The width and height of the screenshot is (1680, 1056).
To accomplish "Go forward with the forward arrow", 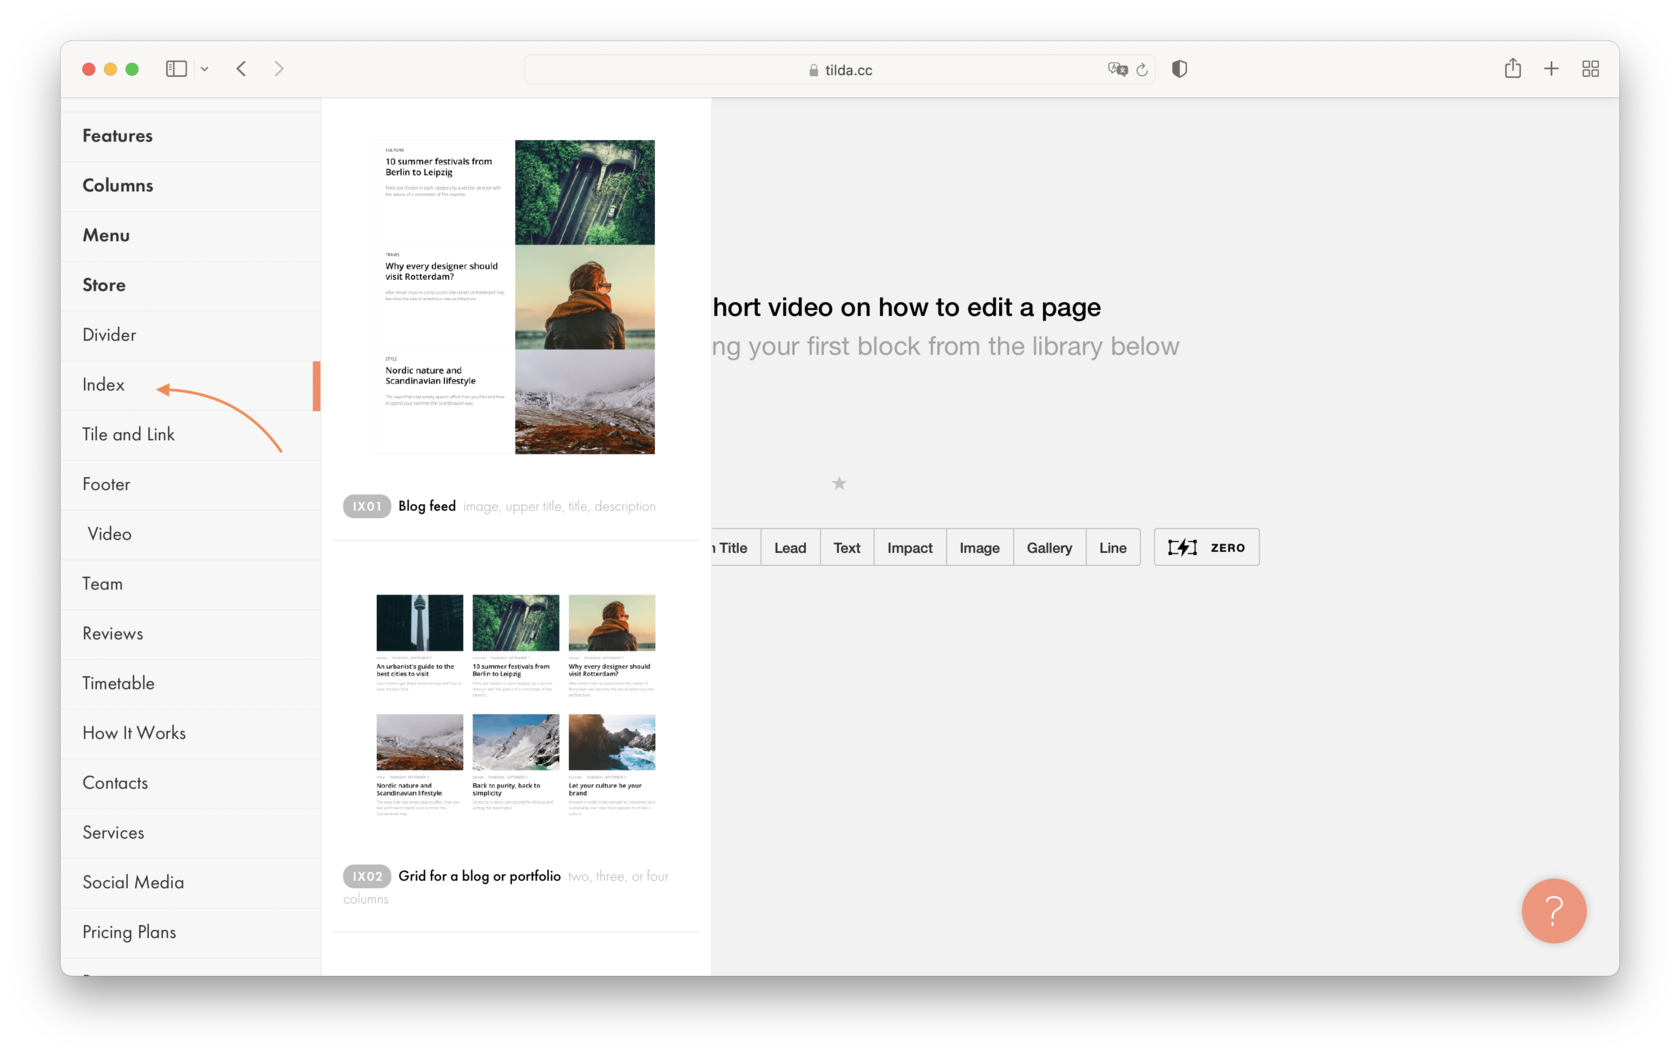I will pos(279,69).
